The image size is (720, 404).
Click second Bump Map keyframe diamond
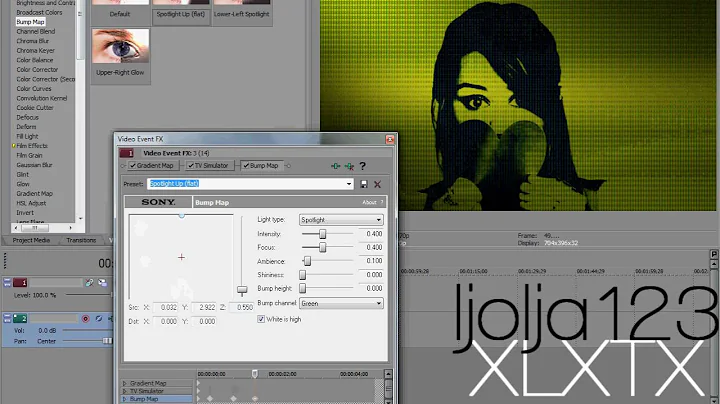coord(233,398)
